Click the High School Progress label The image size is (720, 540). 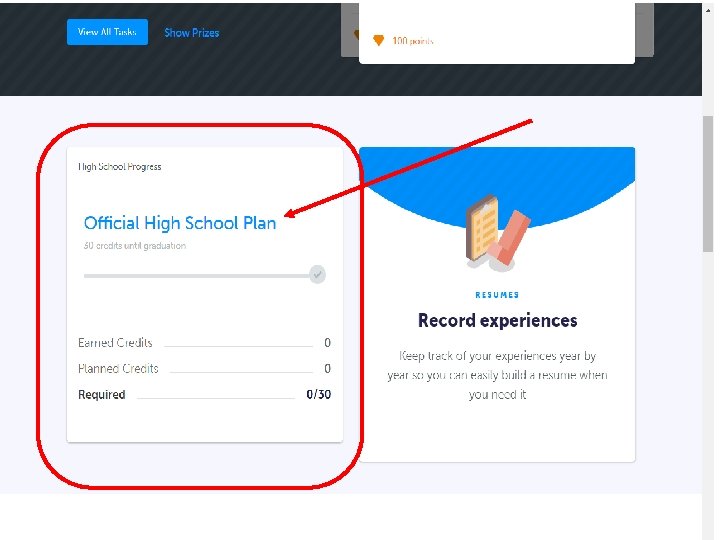click(x=120, y=167)
